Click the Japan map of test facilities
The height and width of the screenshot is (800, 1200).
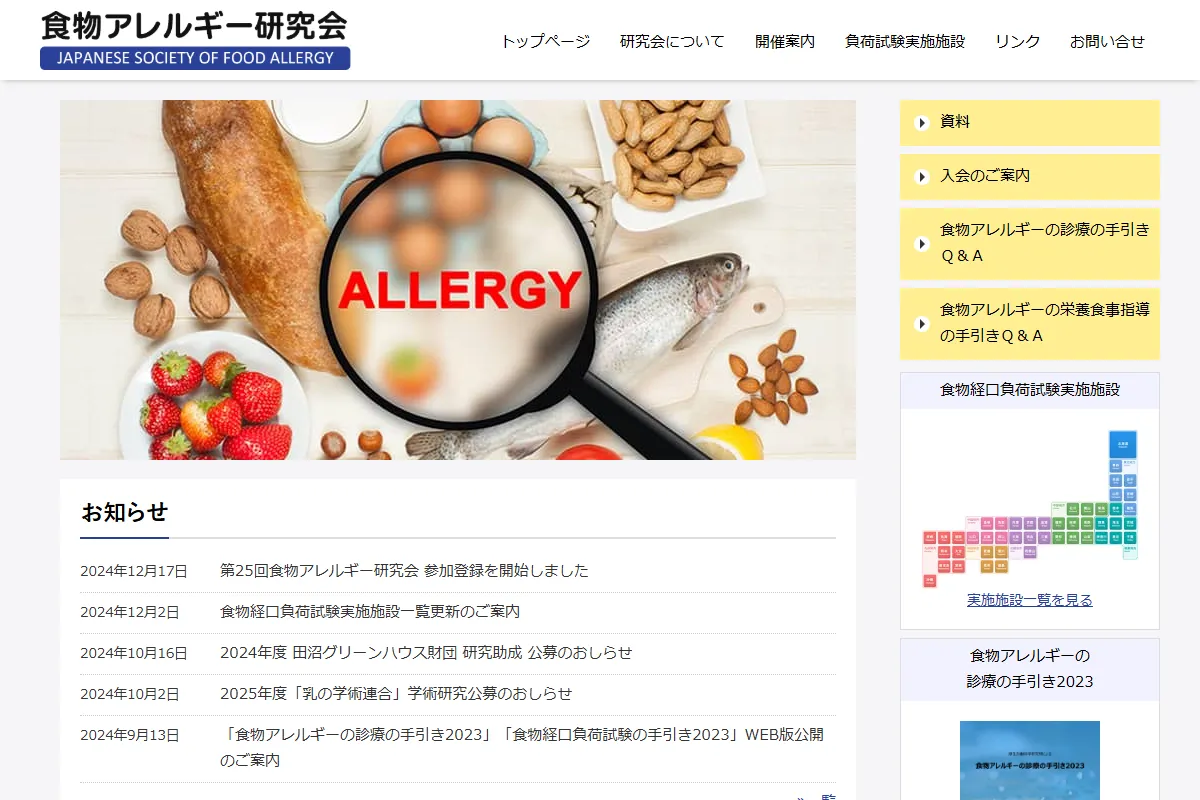(x=1030, y=508)
